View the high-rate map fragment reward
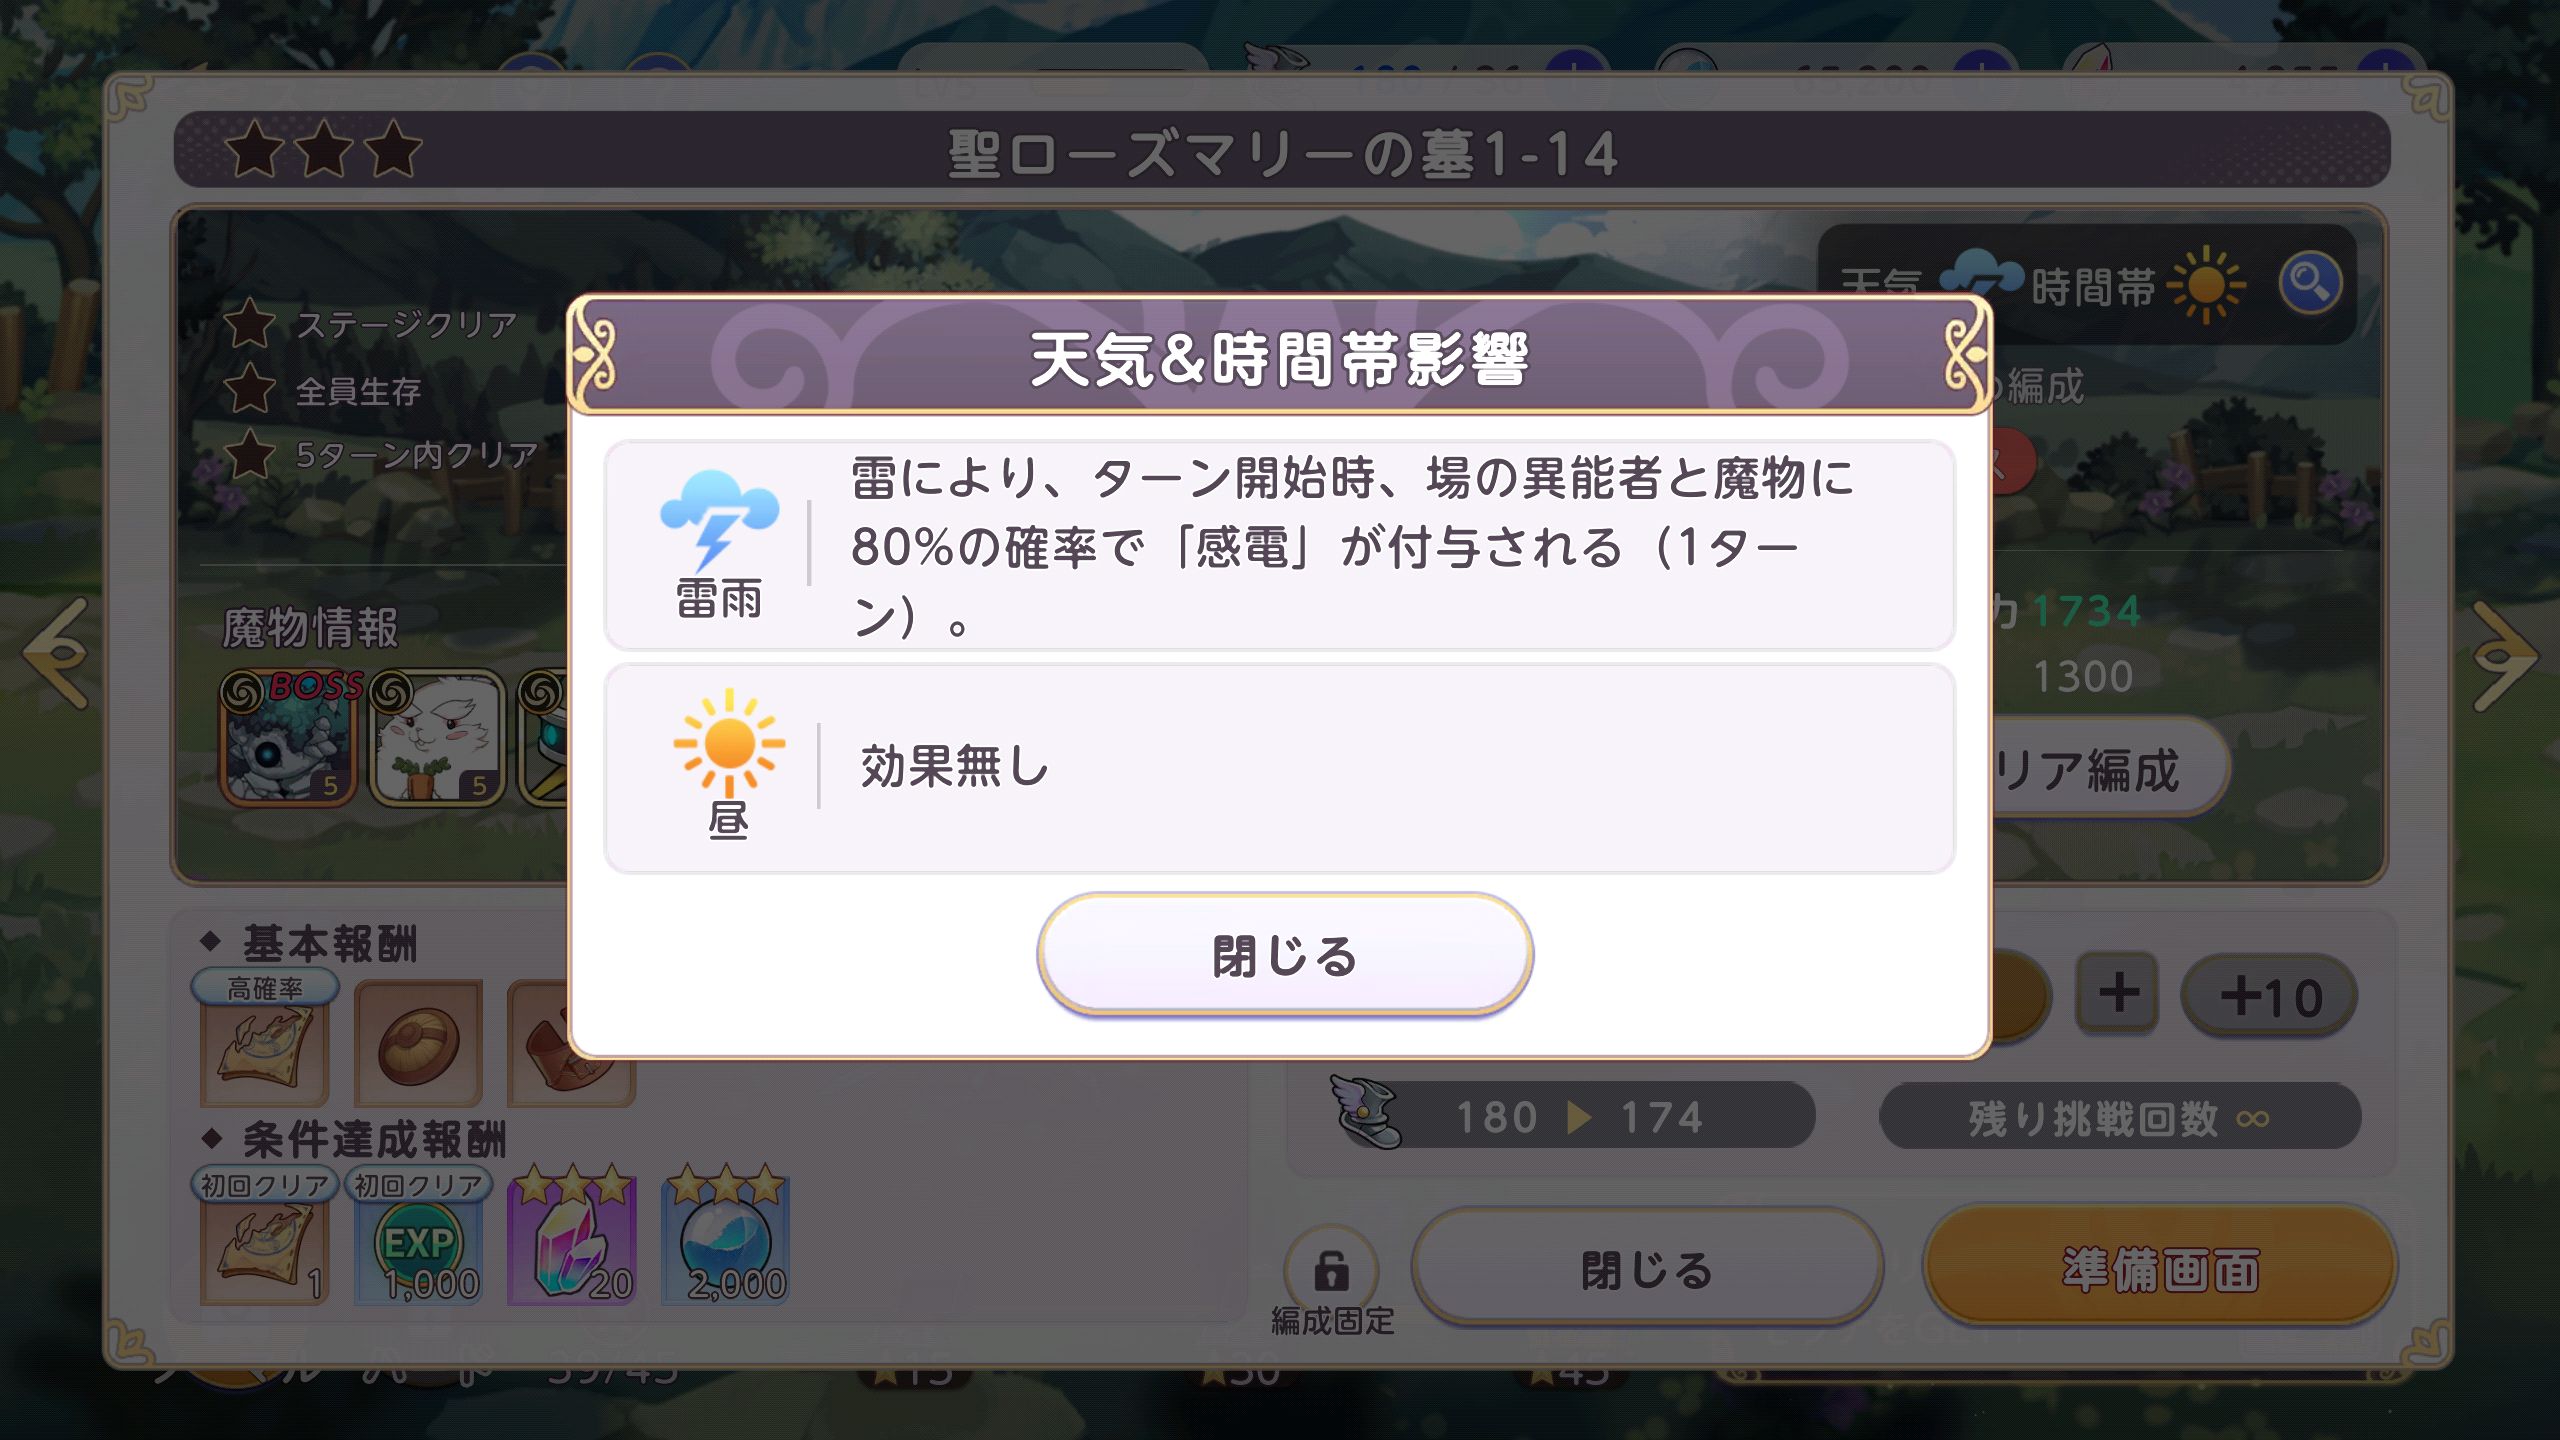 coord(265,1043)
